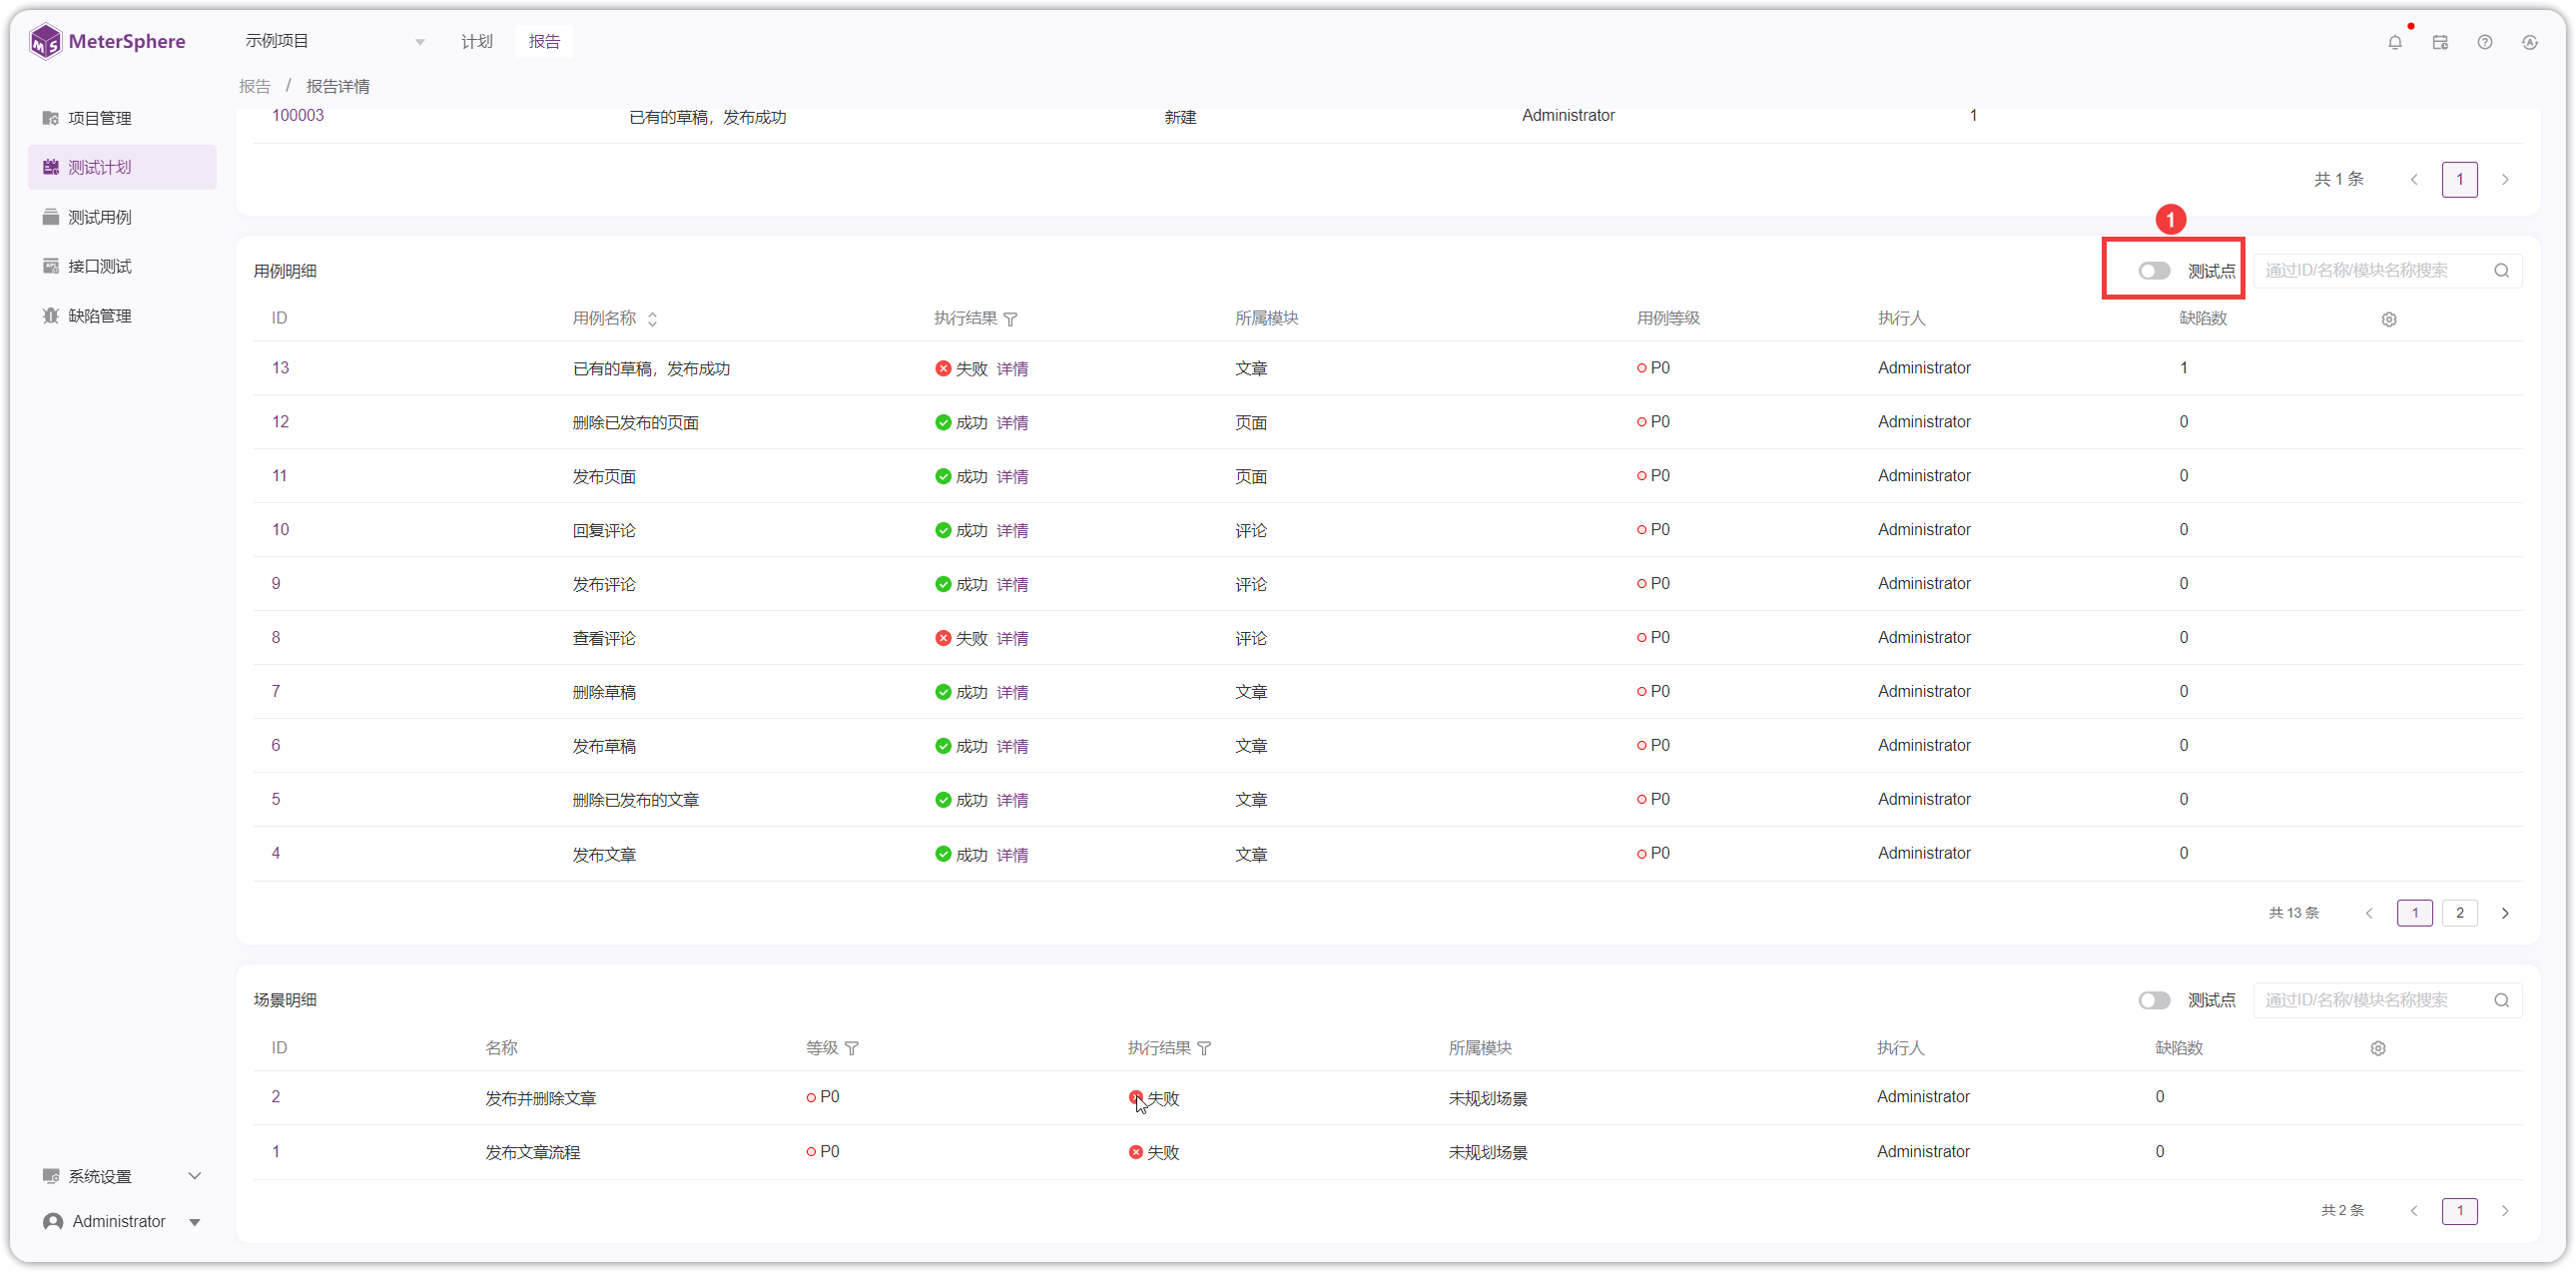Open 测试用例 in the sidebar
Image resolution: width=2576 pixels, height=1272 pixels.
pyautogui.click(x=122, y=217)
